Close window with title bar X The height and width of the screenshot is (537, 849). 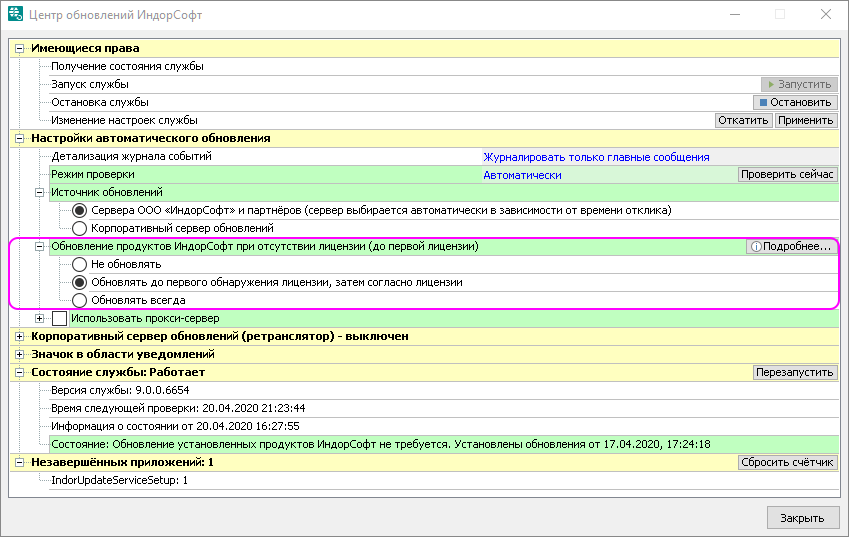tap(826, 14)
